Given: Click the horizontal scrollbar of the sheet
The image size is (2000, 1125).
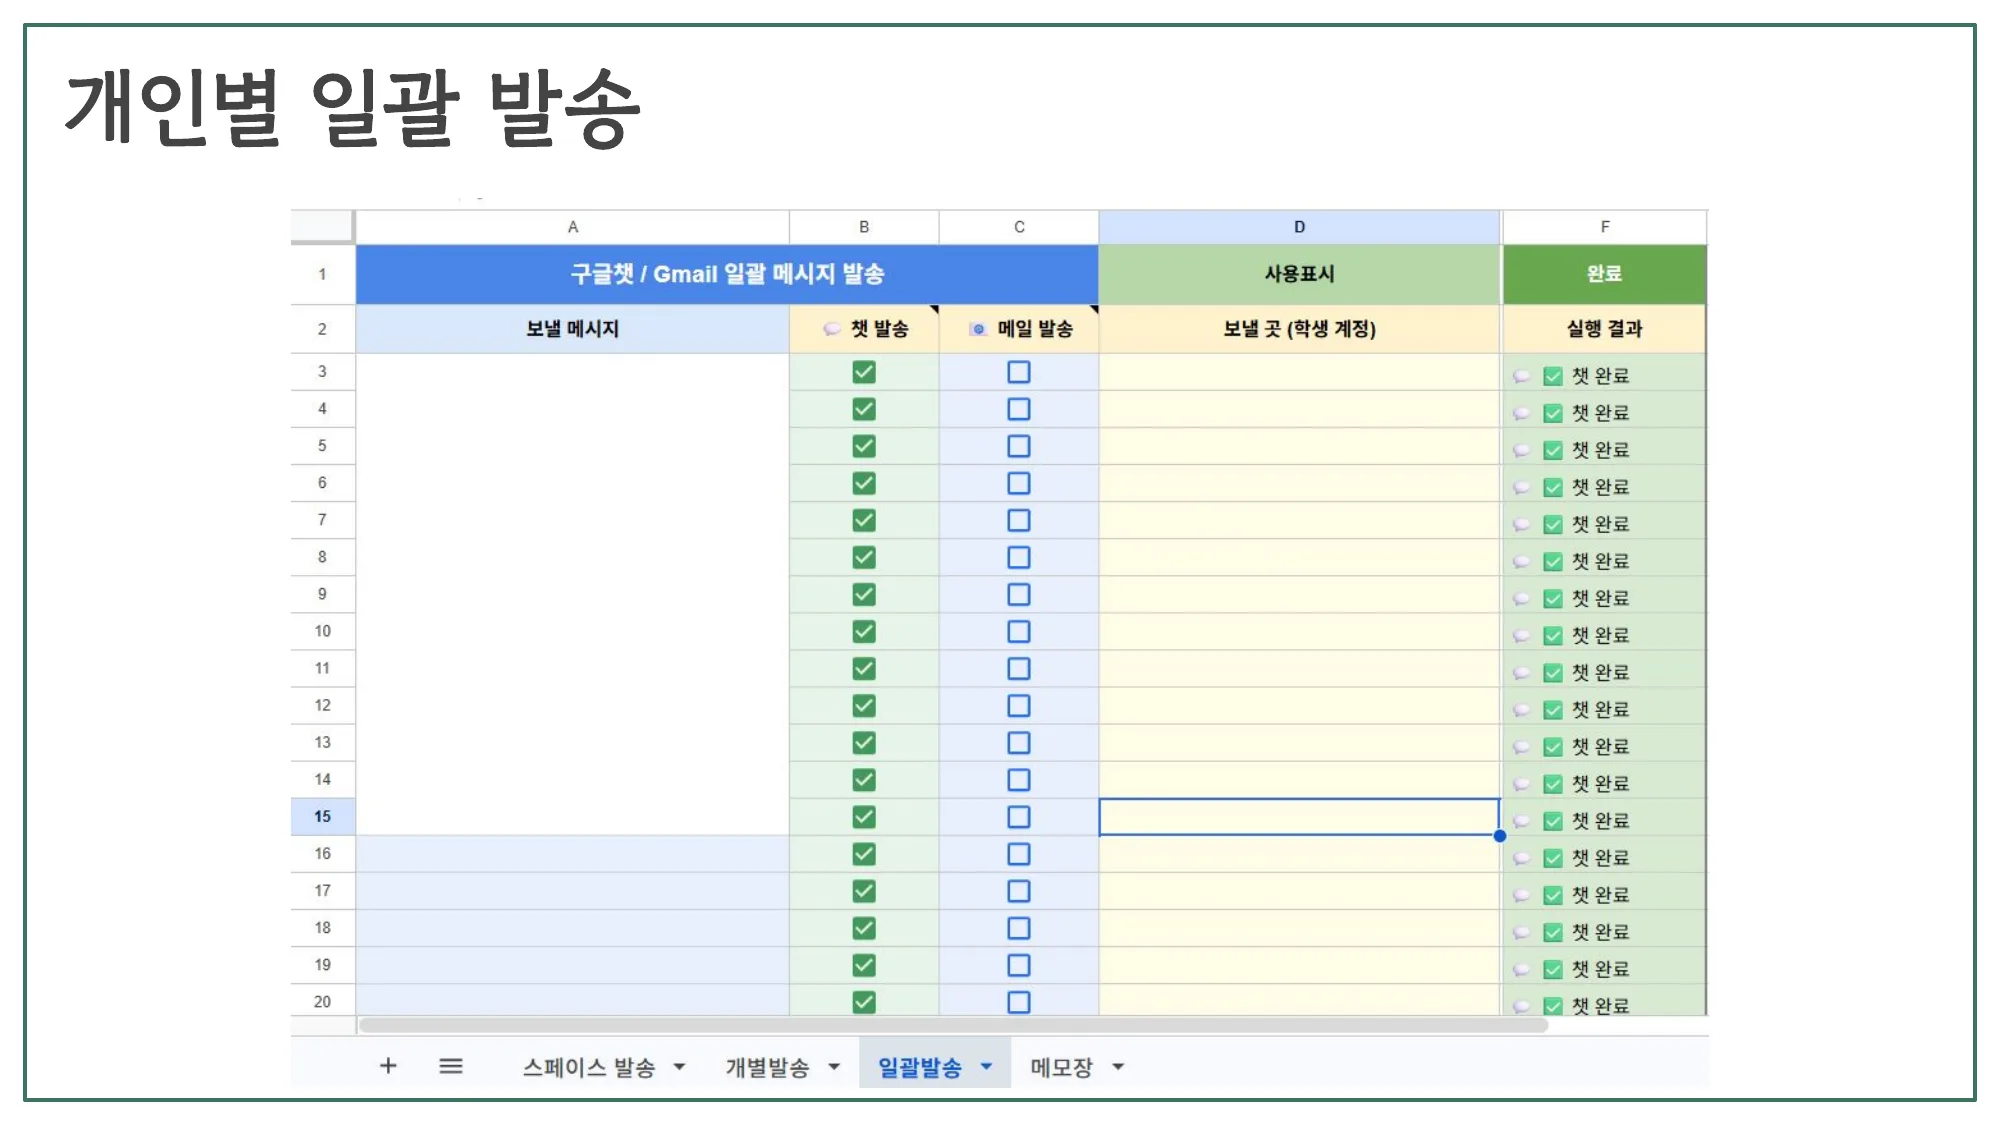Looking at the screenshot, I should click(953, 1025).
